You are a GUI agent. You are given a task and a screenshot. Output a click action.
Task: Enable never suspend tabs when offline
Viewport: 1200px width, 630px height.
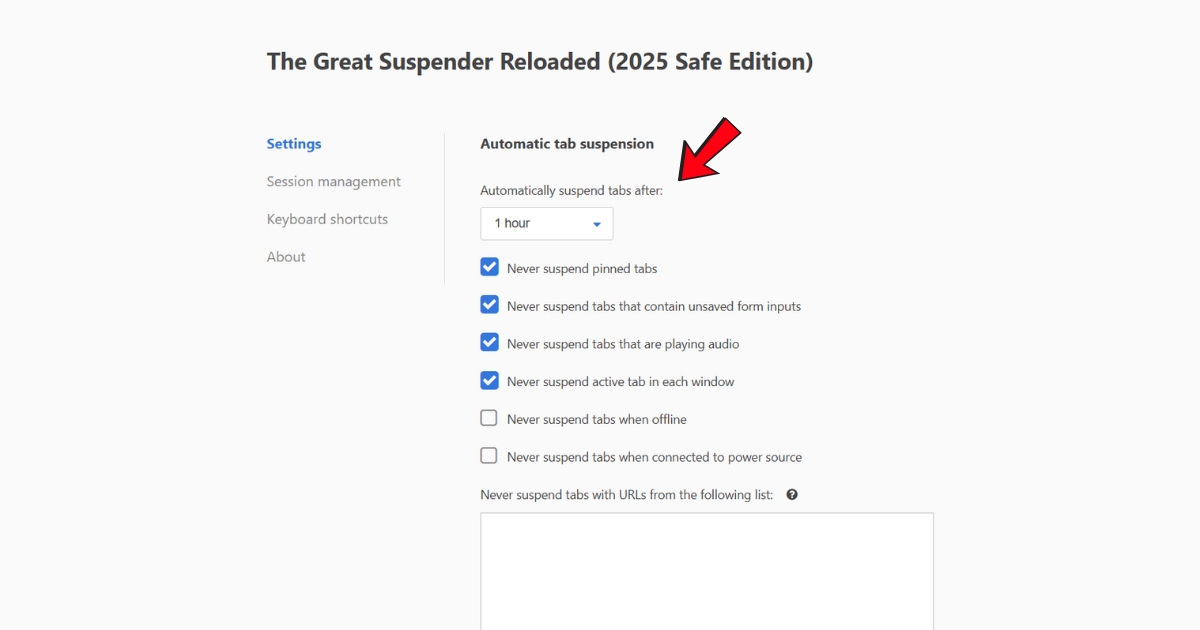489,417
